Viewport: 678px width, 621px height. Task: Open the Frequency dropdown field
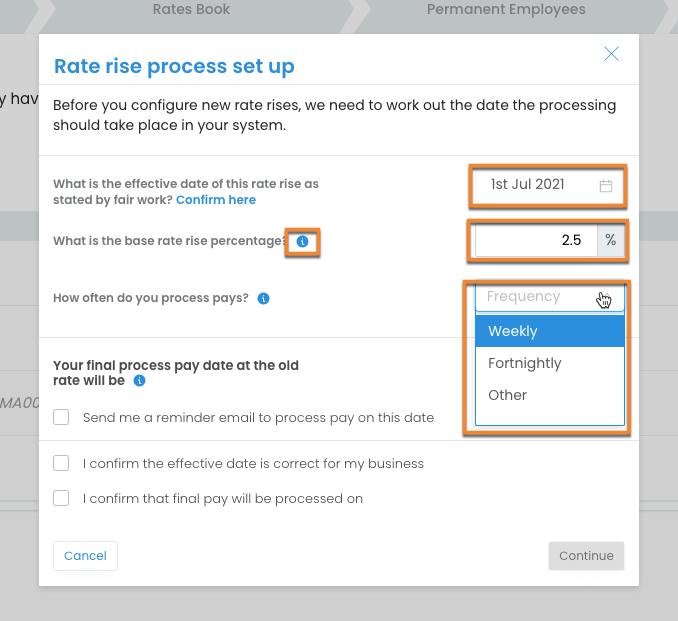550,297
